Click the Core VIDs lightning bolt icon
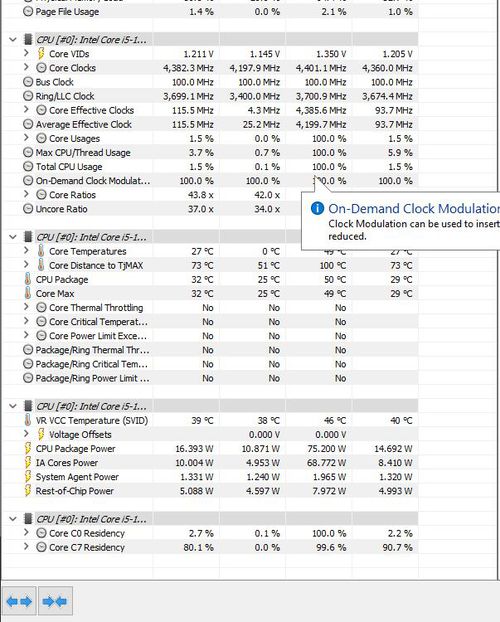Viewport: 500px width, 622px height. click(x=41, y=54)
